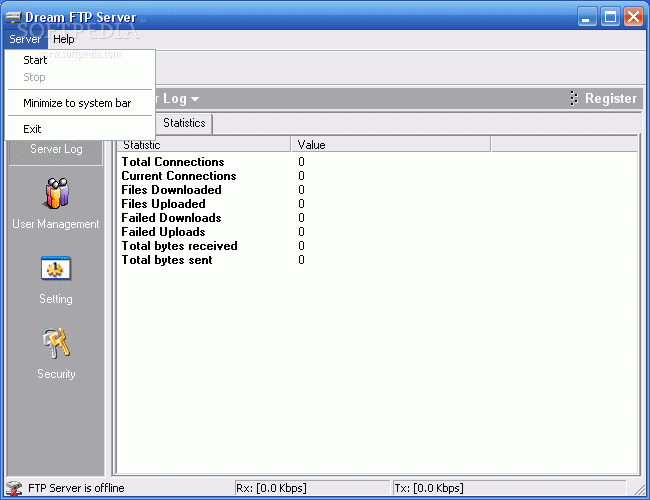Select the Current Connections row
The height and width of the screenshot is (500, 650).
(377, 176)
